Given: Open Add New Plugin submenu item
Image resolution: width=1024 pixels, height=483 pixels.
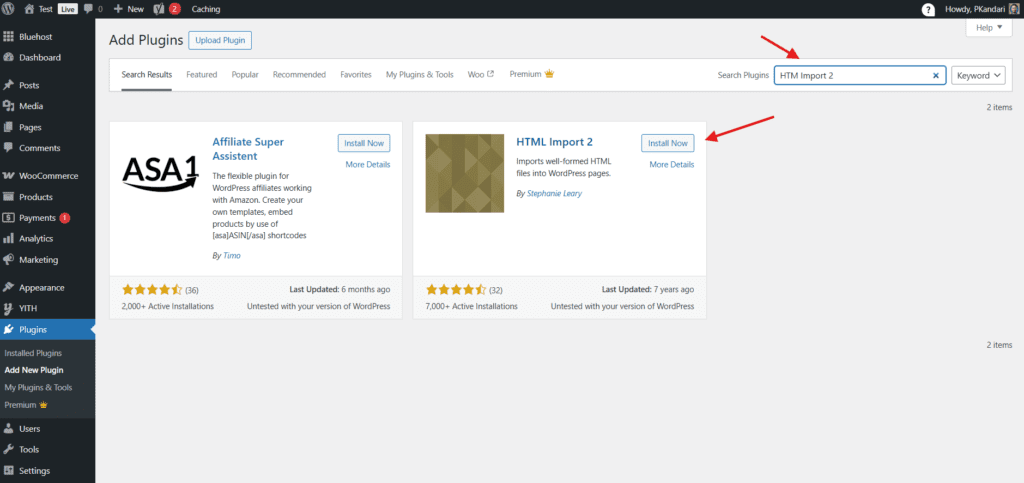Looking at the screenshot, I should click(x=34, y=370).
